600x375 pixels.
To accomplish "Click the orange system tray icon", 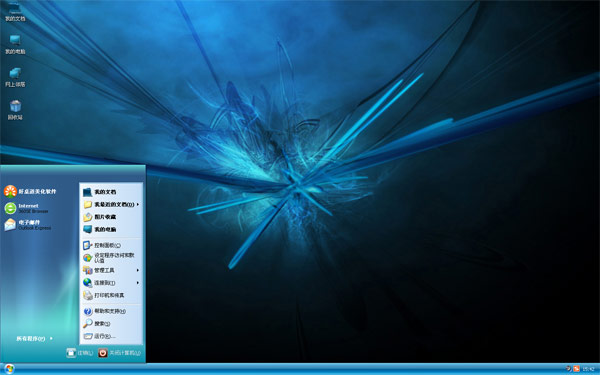I will 576,369.
